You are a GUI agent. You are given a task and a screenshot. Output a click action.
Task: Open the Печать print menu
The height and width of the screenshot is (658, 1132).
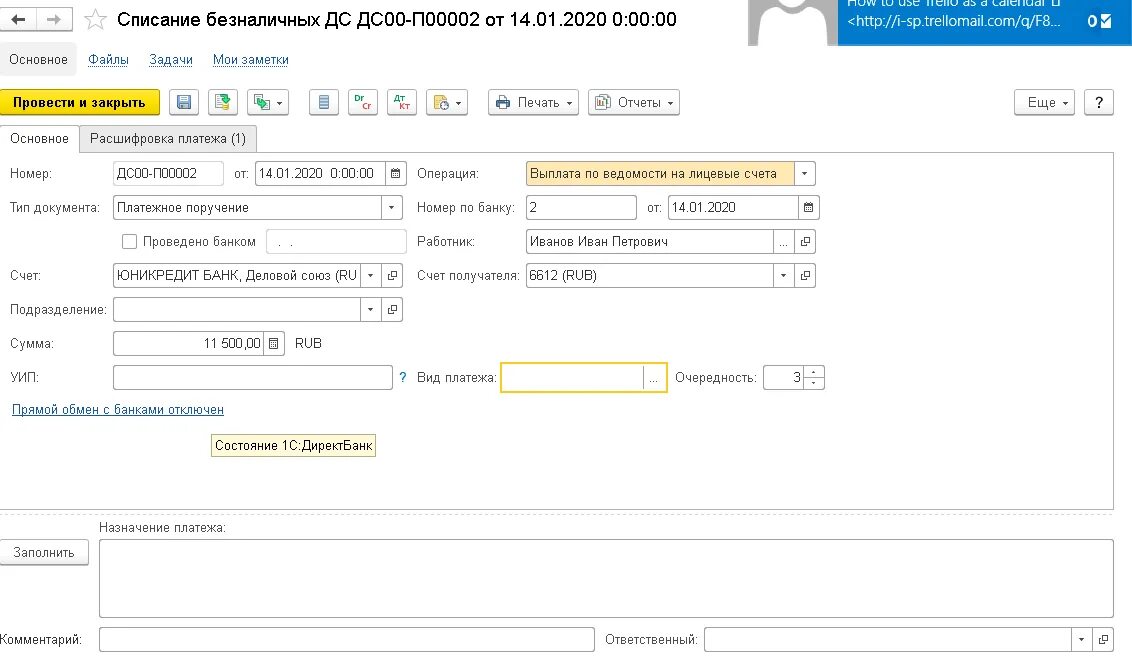(x=534, y=103)
